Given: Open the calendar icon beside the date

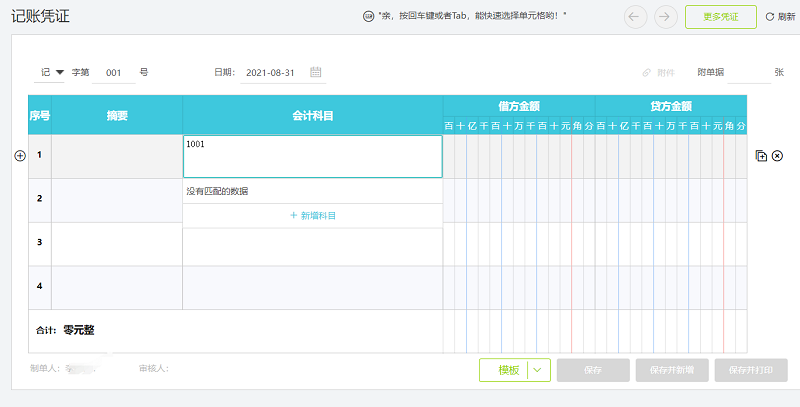Looking at the screenshot, I should pyautogui.click(x=316, y=72).
